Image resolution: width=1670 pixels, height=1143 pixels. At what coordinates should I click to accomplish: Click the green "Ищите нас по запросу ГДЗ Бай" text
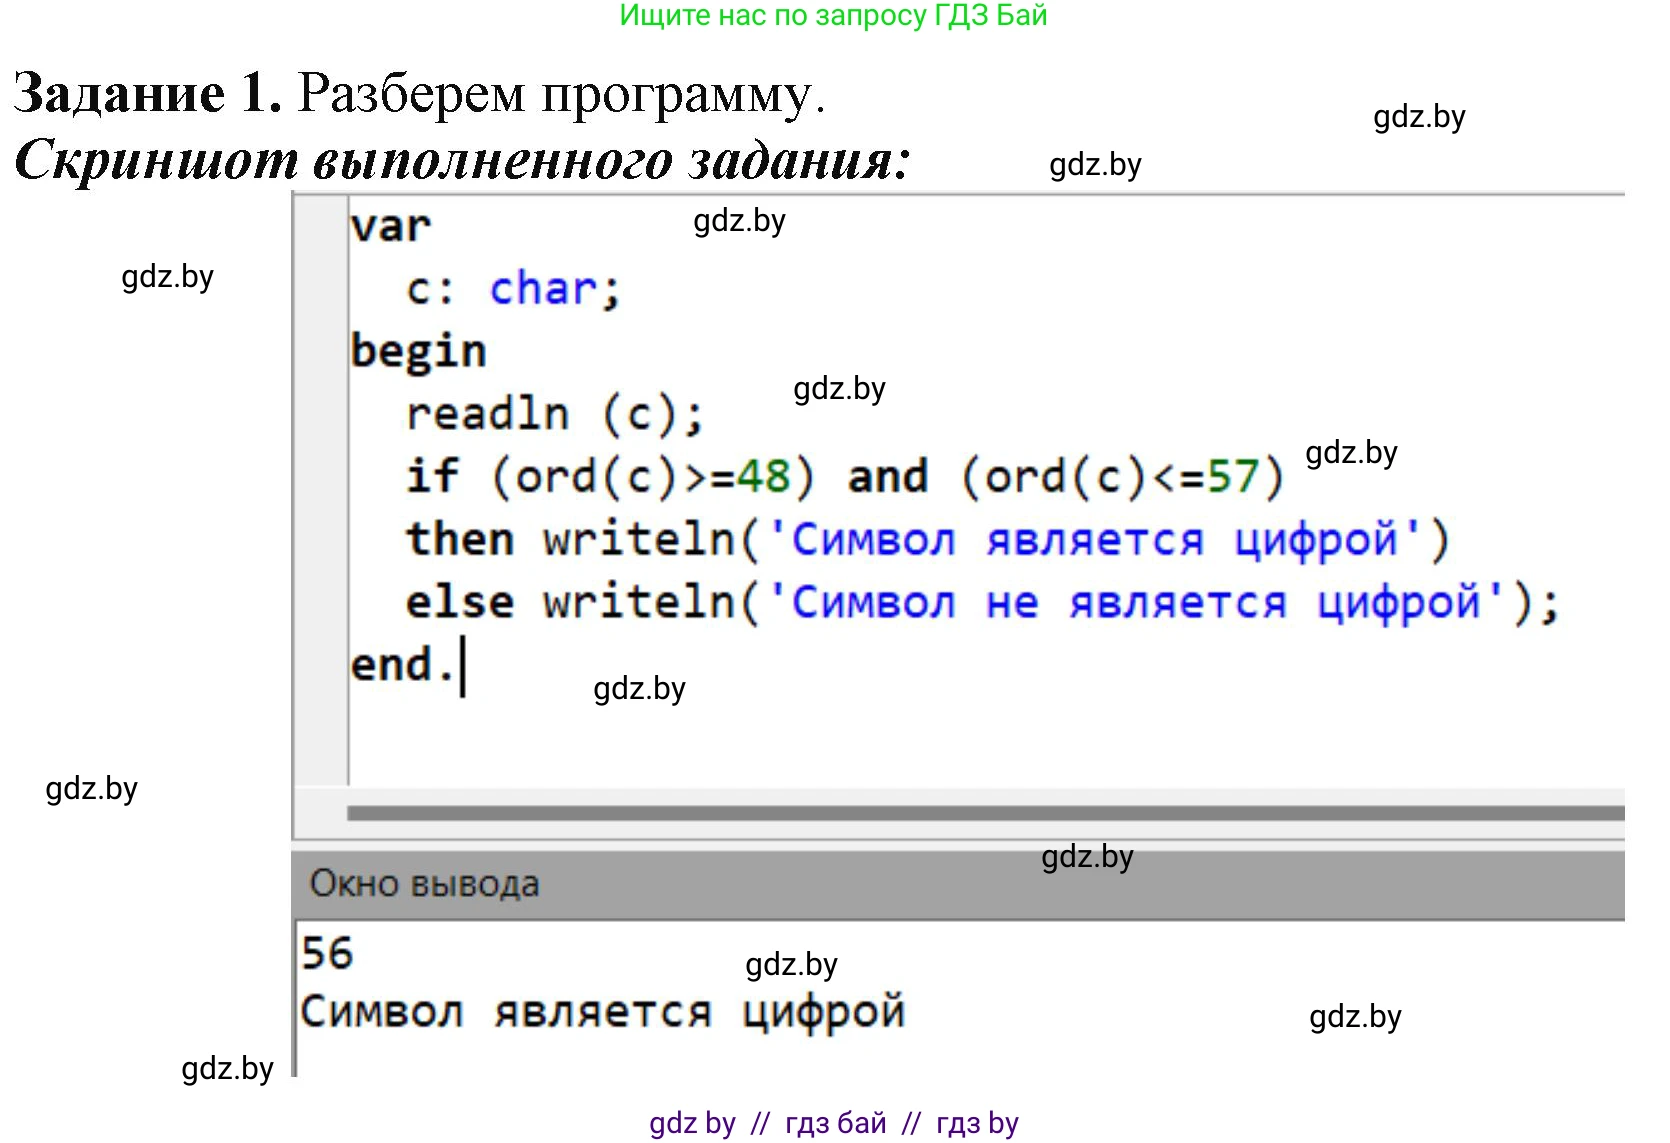[833, 16]
